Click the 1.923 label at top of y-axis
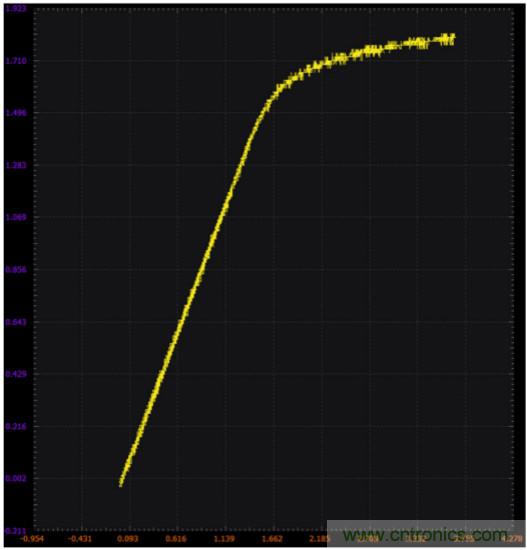This screenshot has width=527, height=550. [16, 8]
